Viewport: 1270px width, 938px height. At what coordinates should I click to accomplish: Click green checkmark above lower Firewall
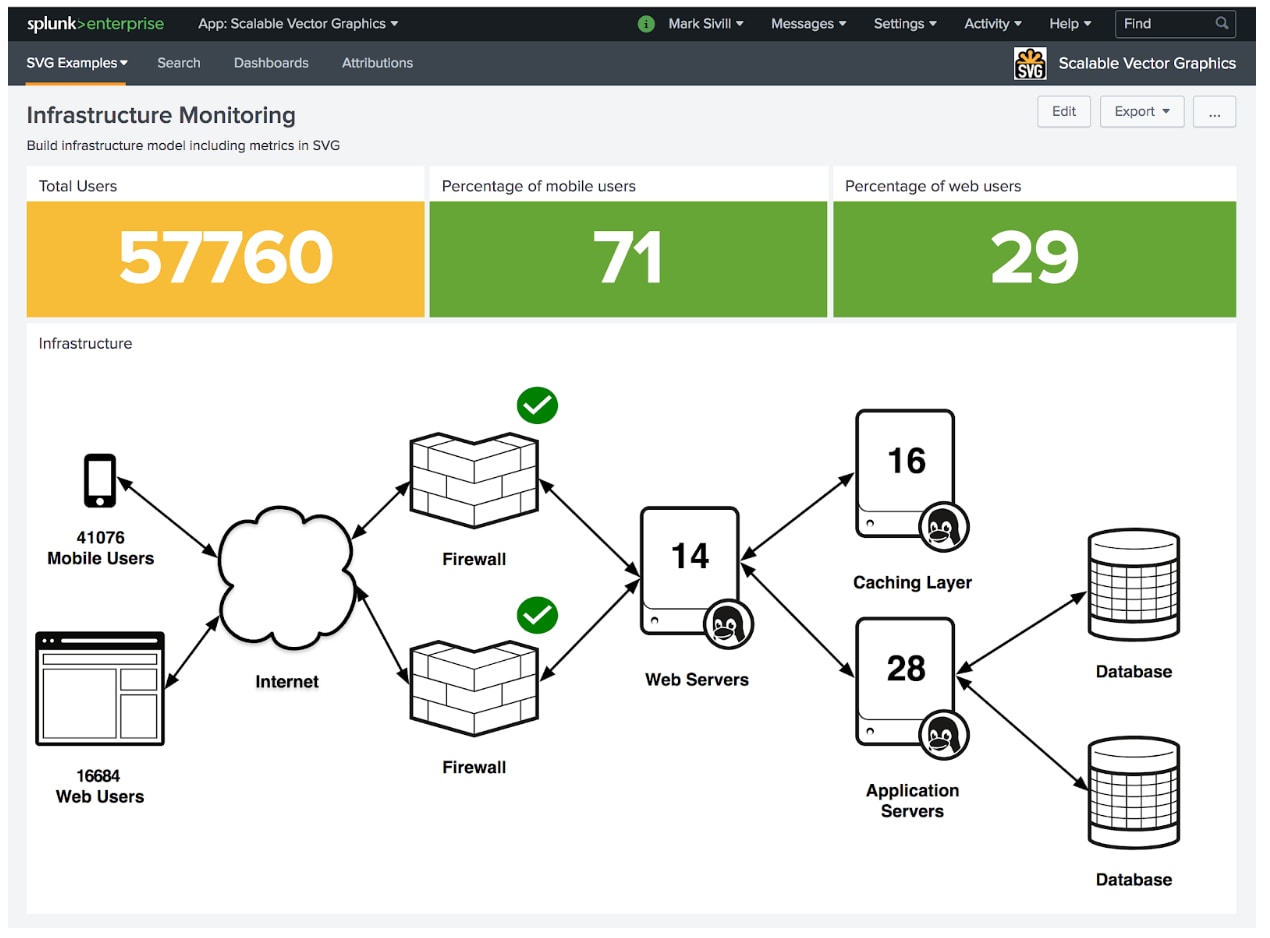pyautogui.click(x=537, y=615)
